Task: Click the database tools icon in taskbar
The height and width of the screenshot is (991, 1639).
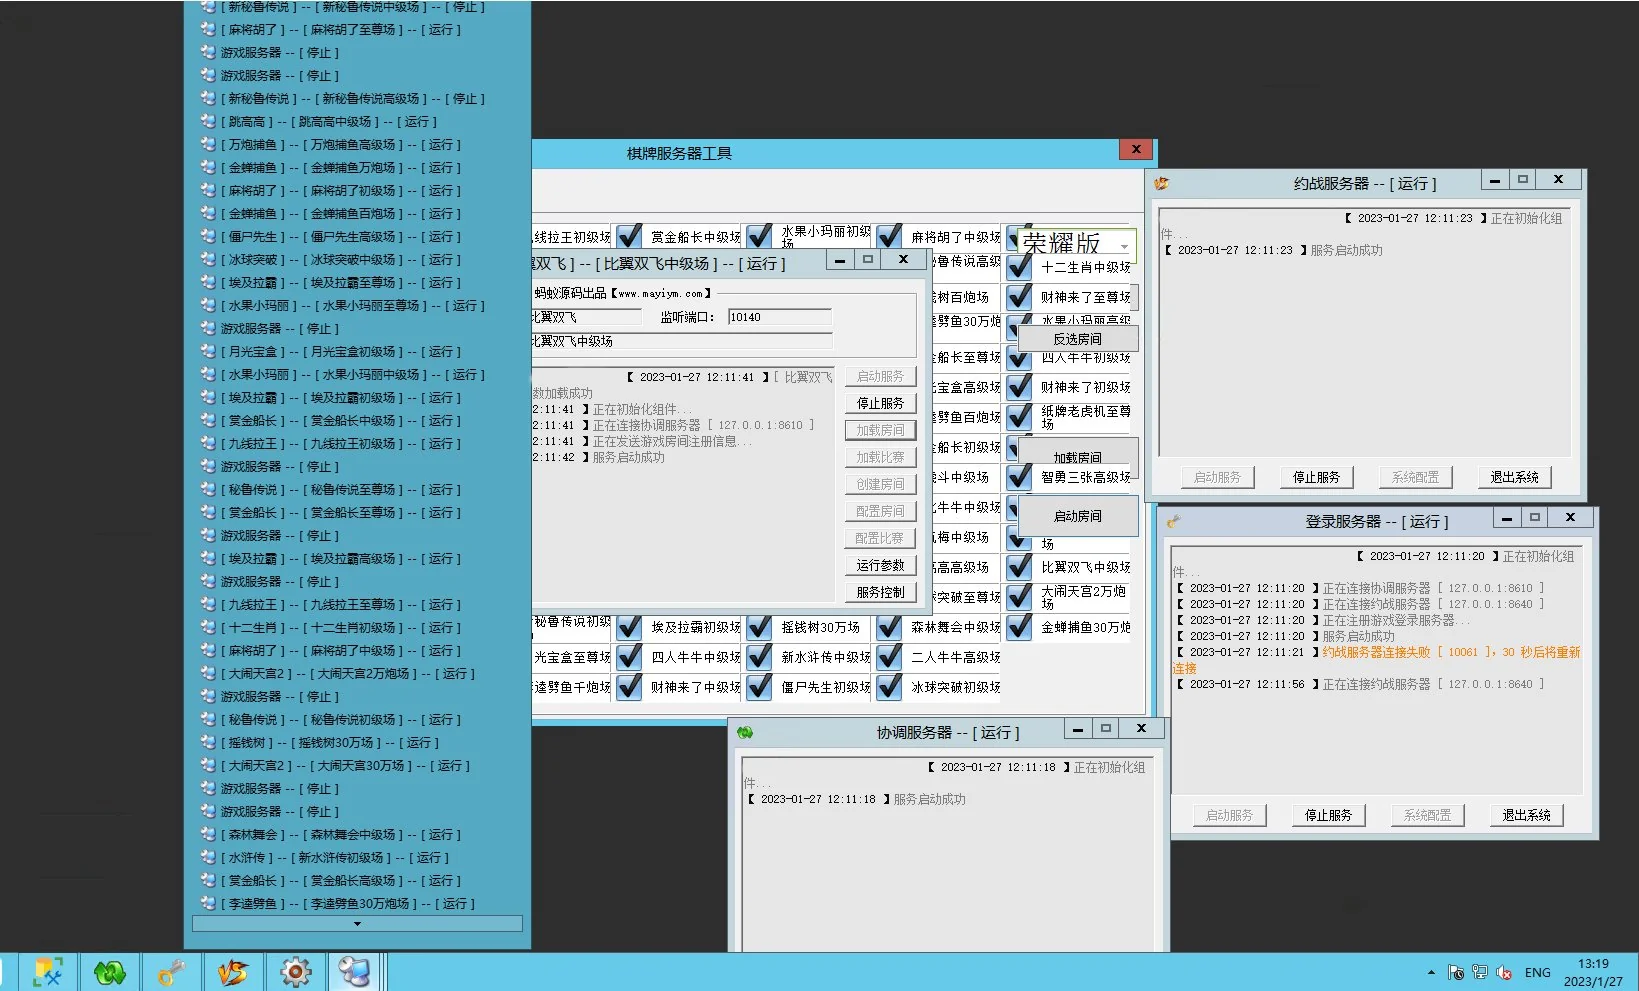Action: 48,972
